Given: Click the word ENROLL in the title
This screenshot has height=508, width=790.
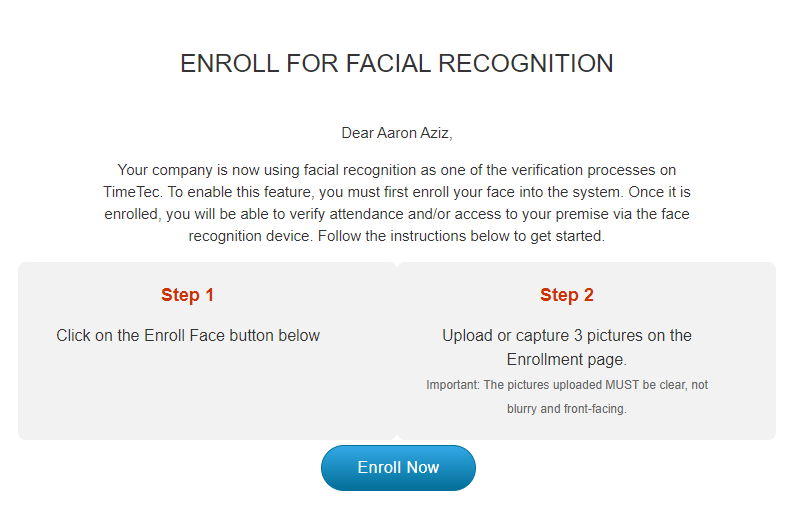Looking at the screenshot, I should point(229,64).
